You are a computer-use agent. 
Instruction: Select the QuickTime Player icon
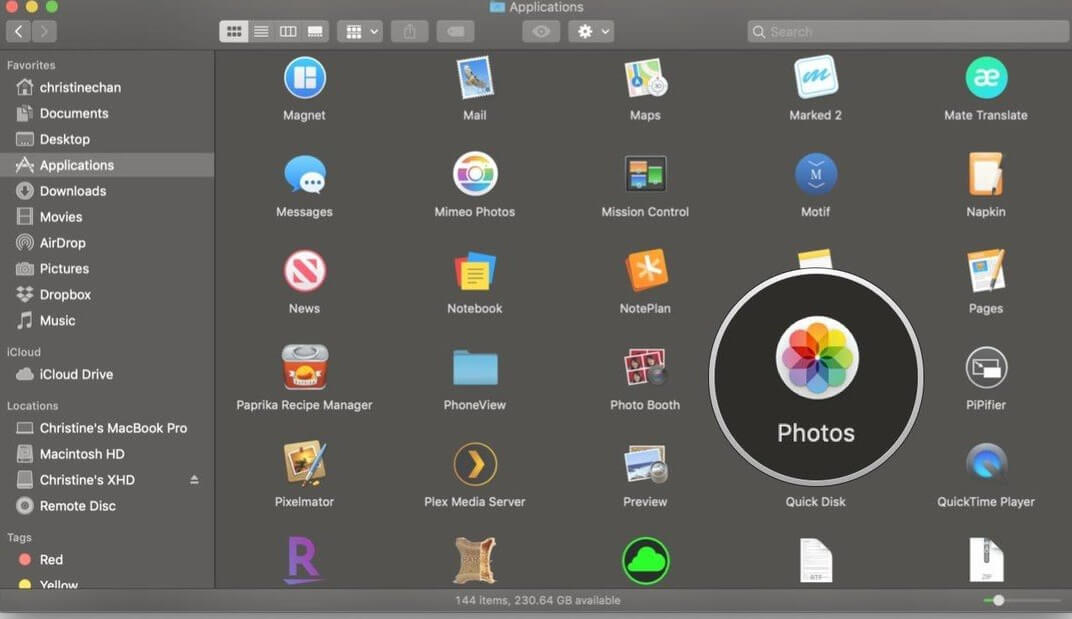(x=986, y=464)
